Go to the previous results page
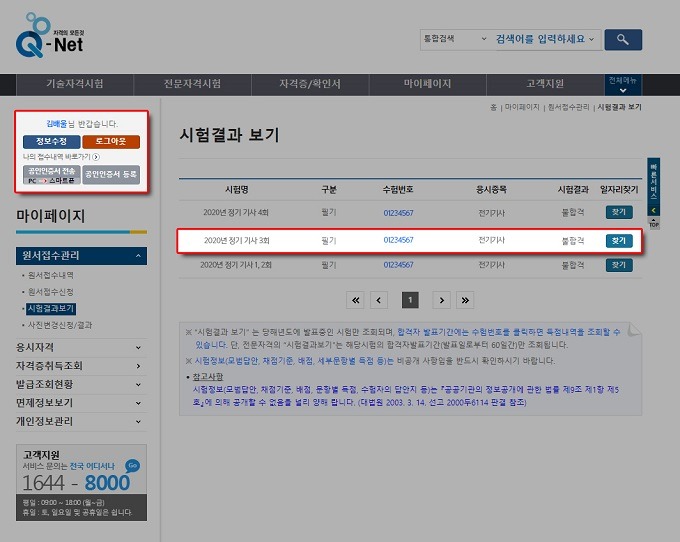The height and width of the screenshot is (542, 680). [x=378, y=300]
